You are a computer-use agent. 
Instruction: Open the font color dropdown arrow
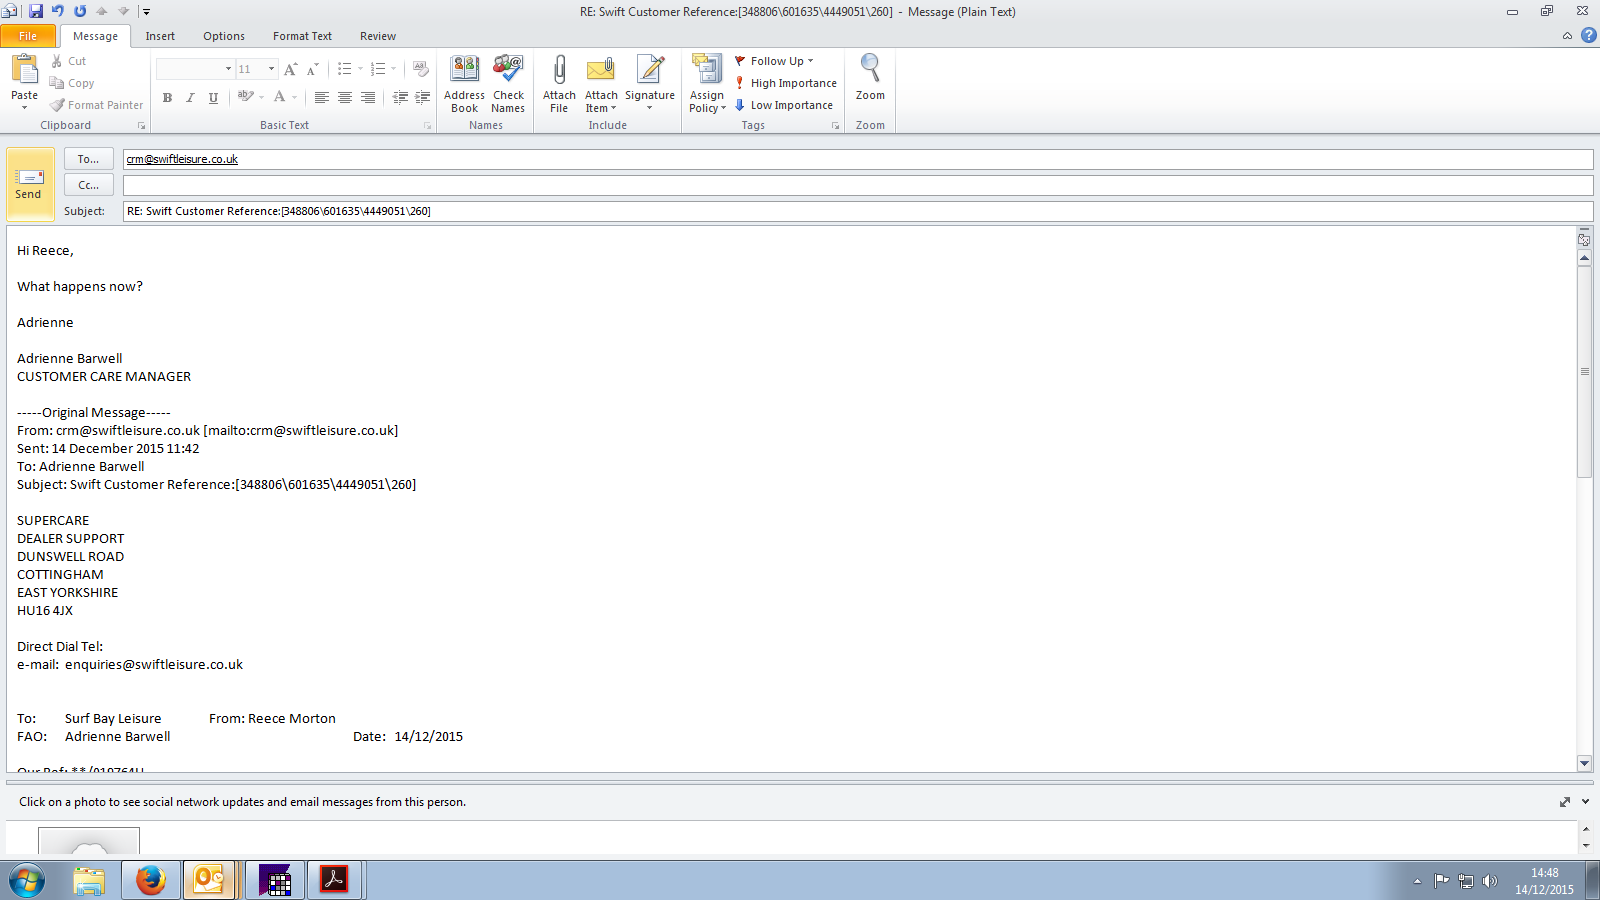coord(295,97)
